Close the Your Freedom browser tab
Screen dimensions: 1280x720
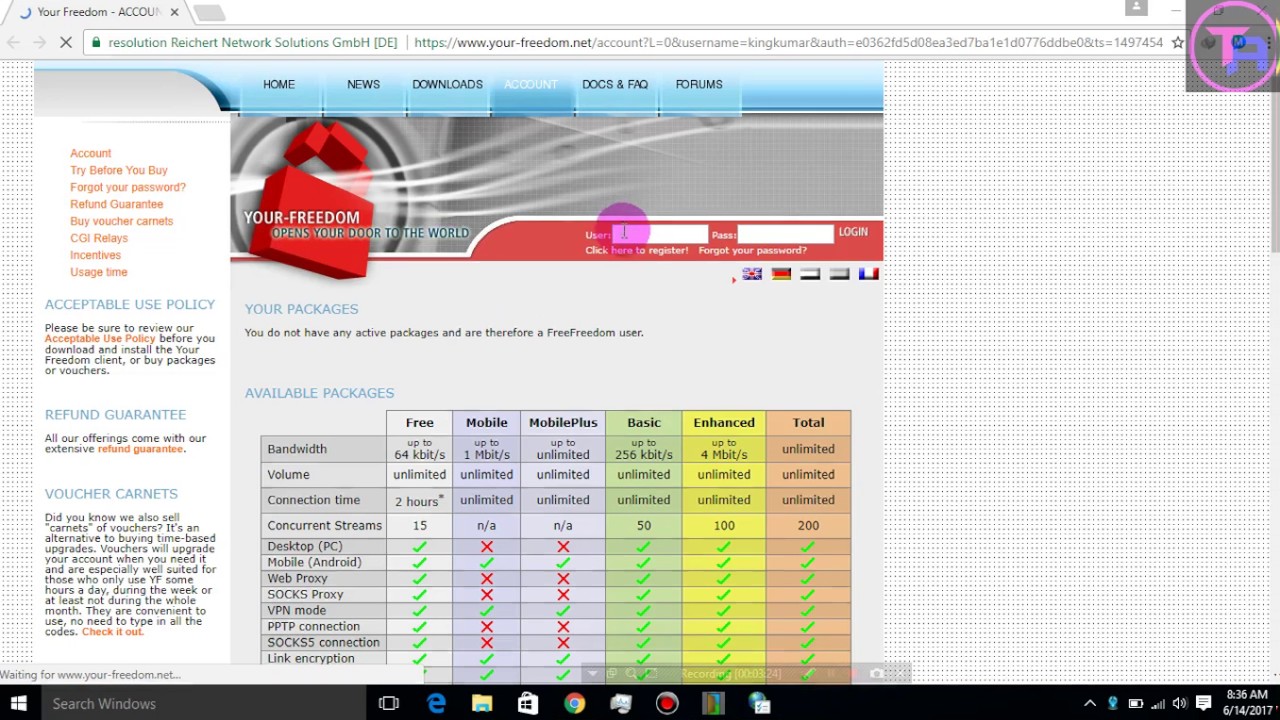174,12
